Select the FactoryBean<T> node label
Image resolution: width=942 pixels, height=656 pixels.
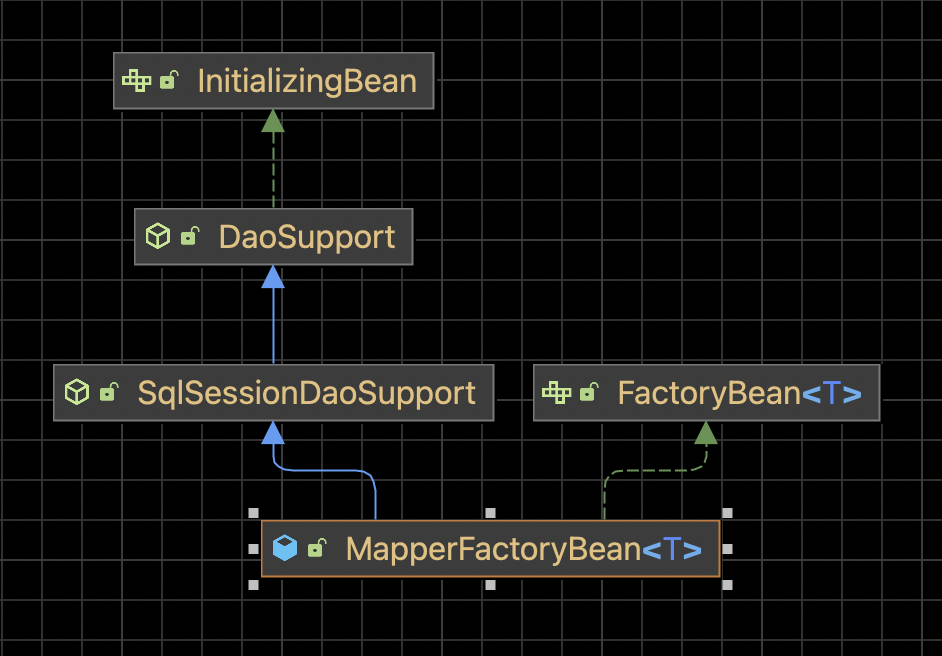coord(740,393)
